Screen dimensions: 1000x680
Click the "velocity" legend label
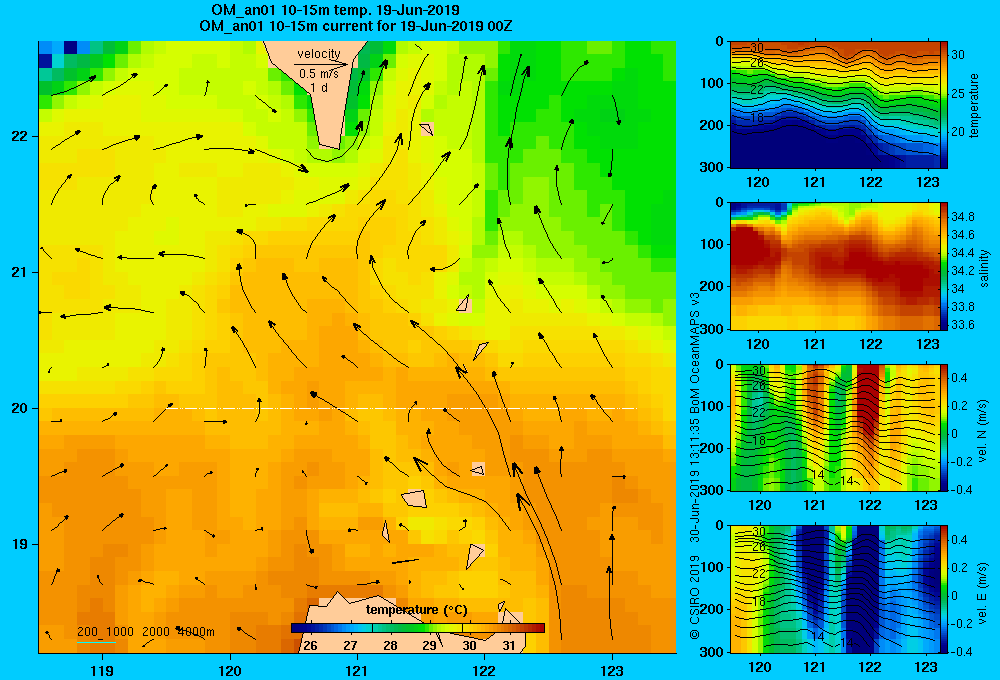318,54
